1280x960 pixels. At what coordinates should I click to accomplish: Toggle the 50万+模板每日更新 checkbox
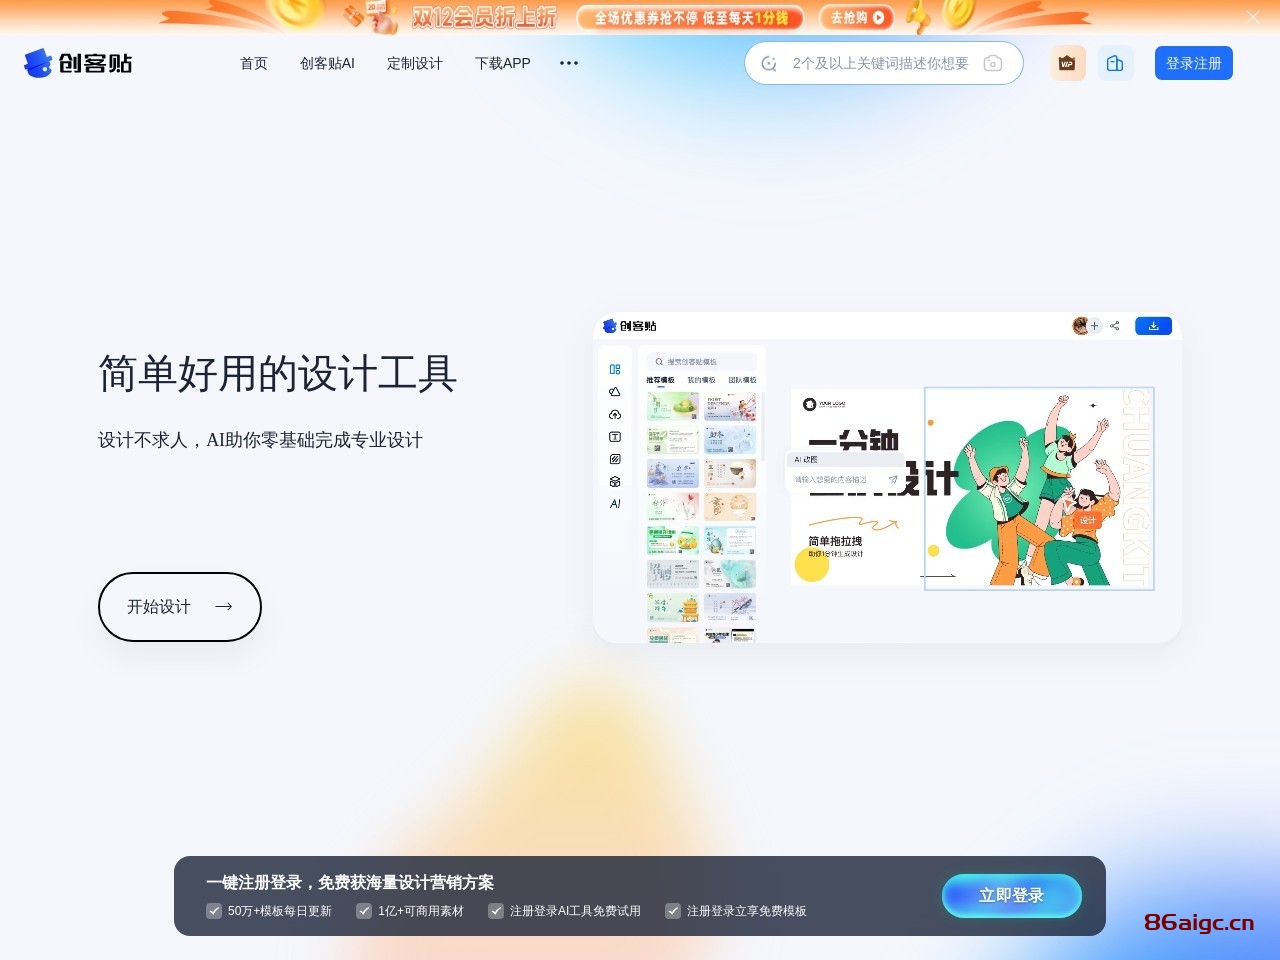214,911
